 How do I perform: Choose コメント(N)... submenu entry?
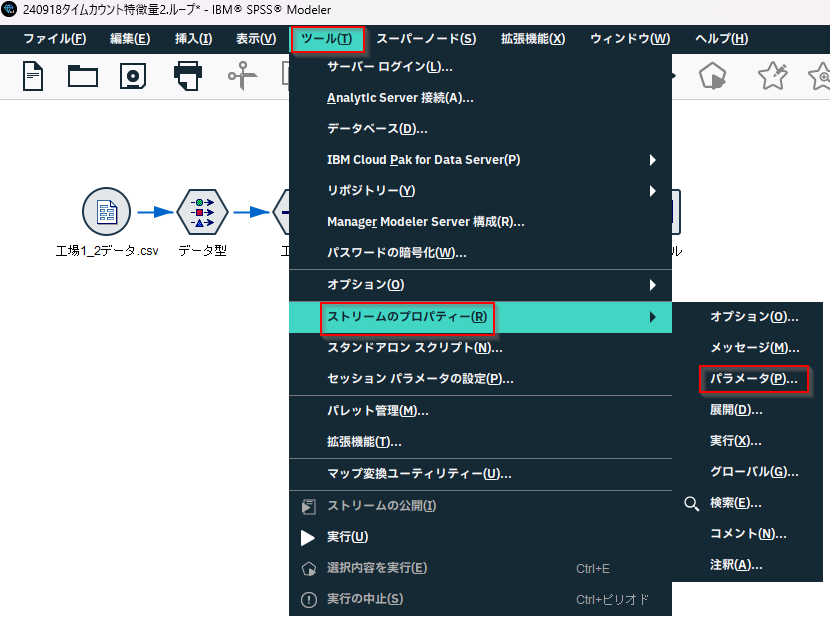tap(747, 534)
